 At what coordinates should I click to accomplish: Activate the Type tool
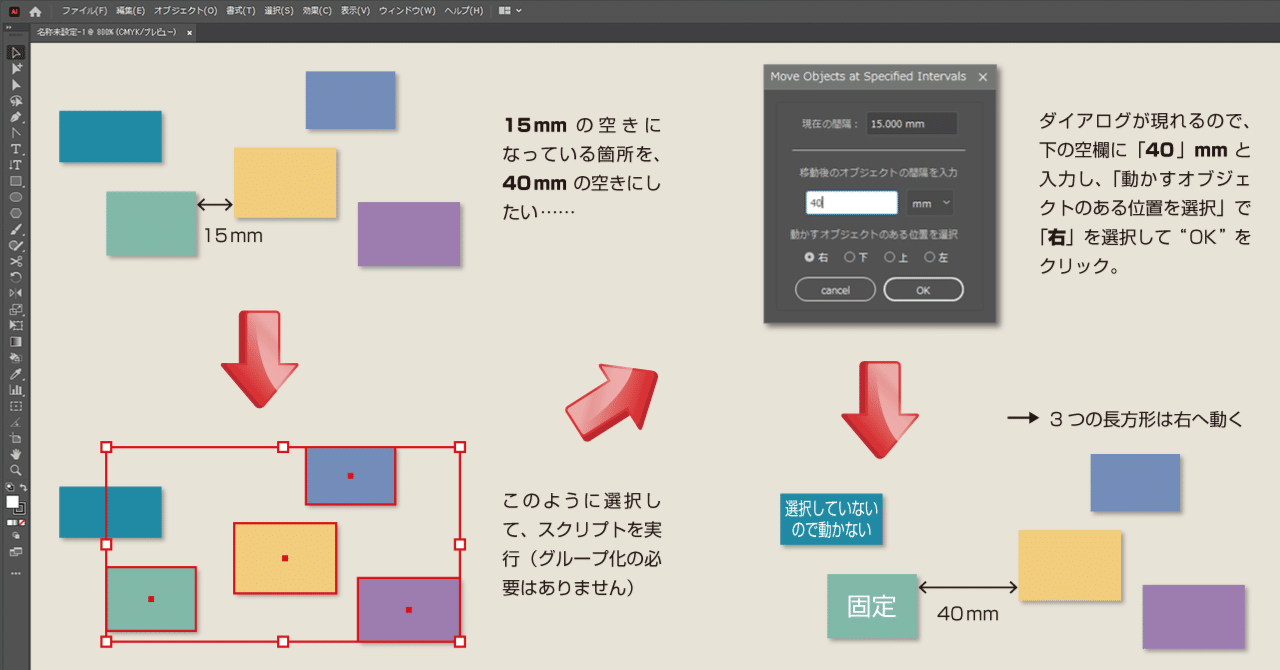pos(15,149)
